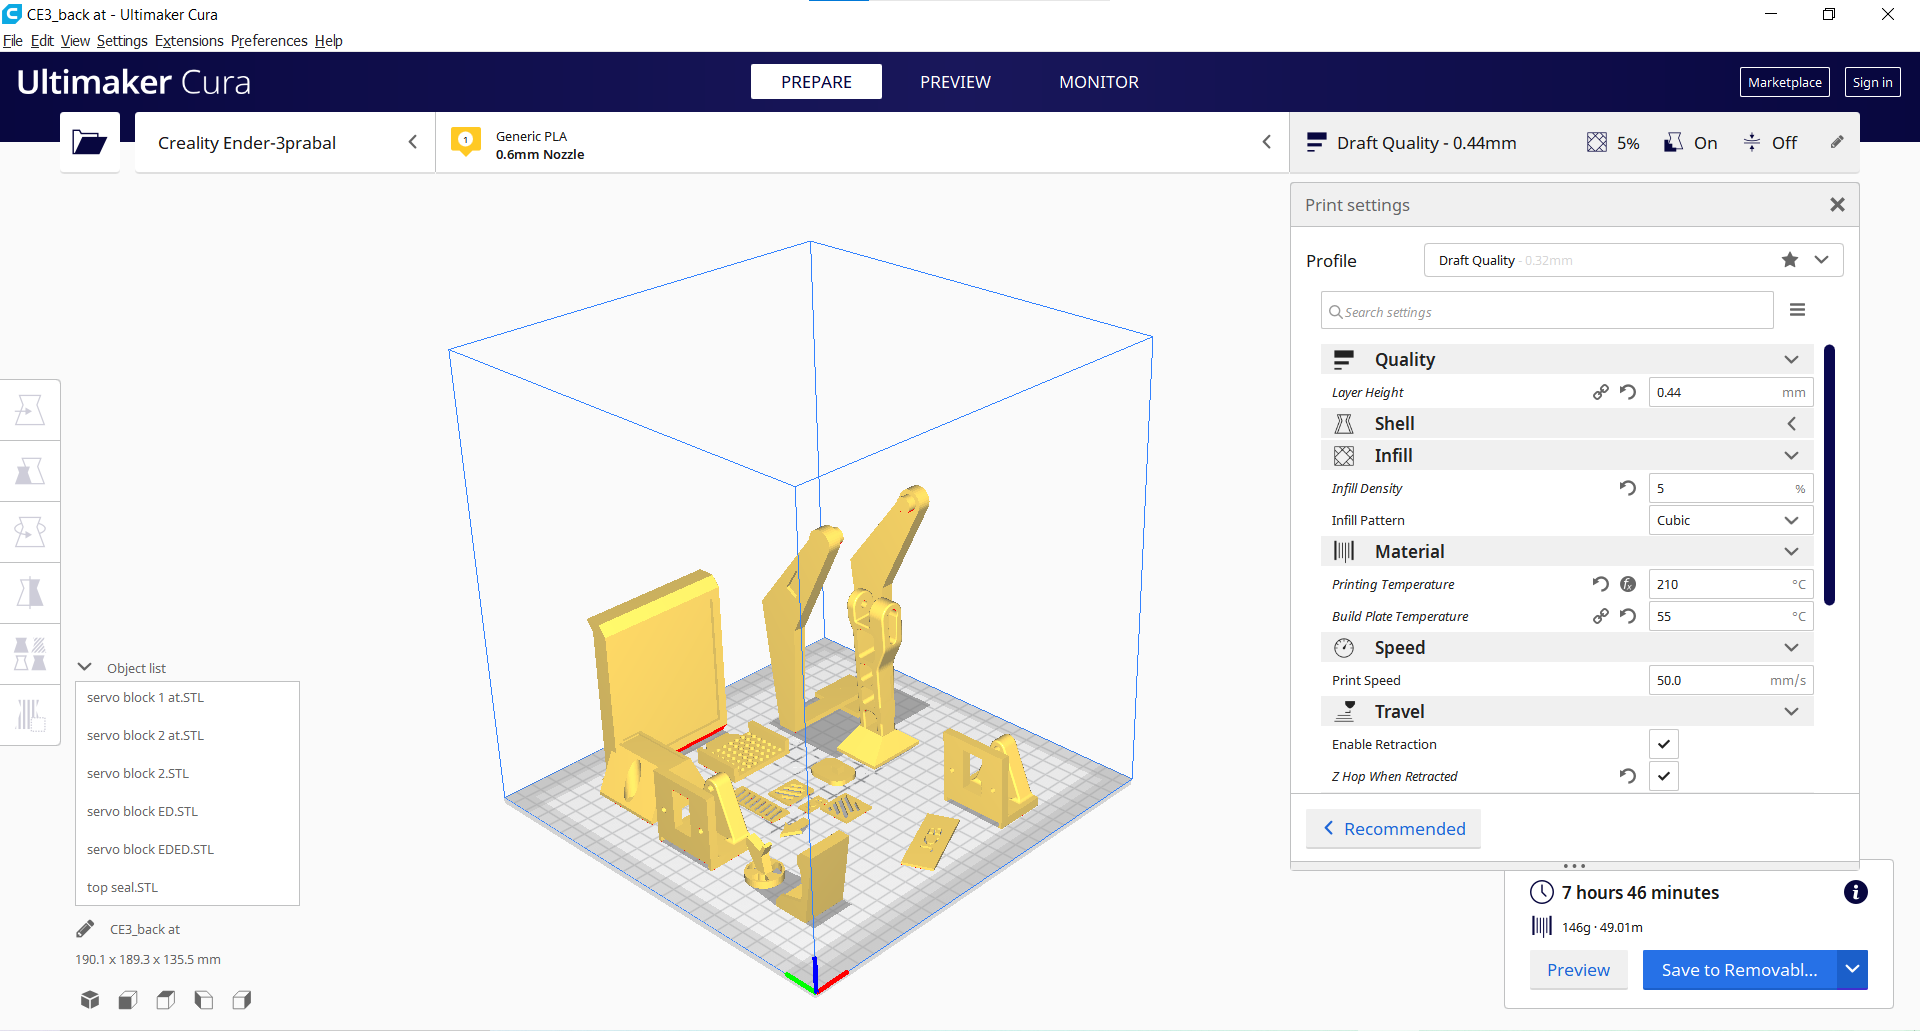Open file with the folder icon
Screen dimensions: 1920x1031
(90, 143)
